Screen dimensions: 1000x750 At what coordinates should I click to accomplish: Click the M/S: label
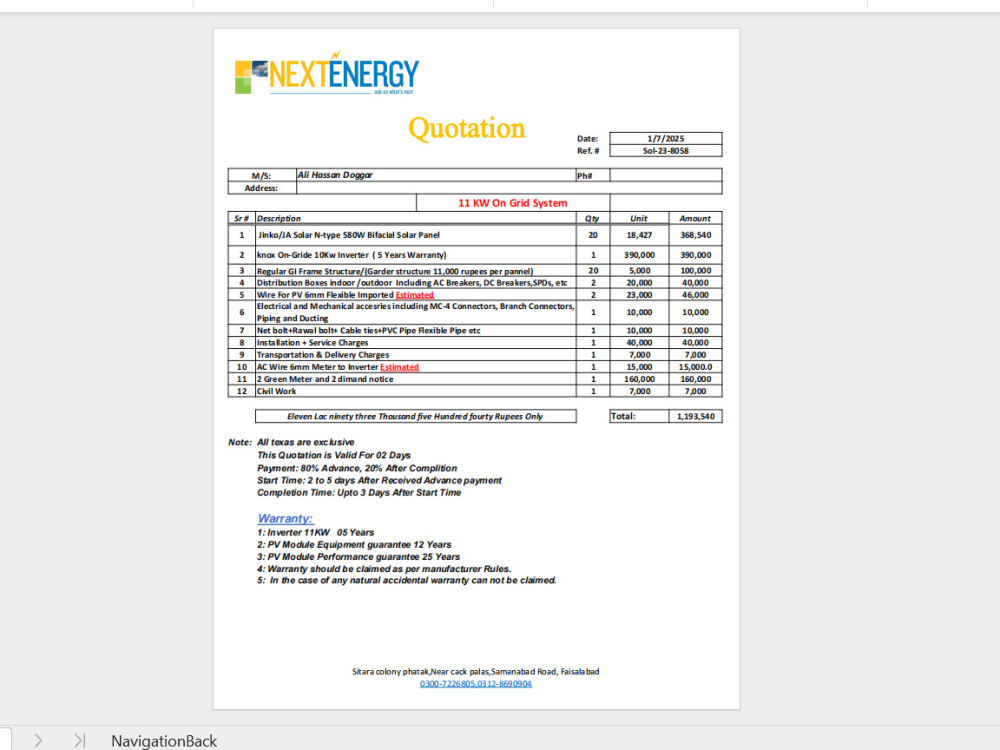tap(261, 175)
